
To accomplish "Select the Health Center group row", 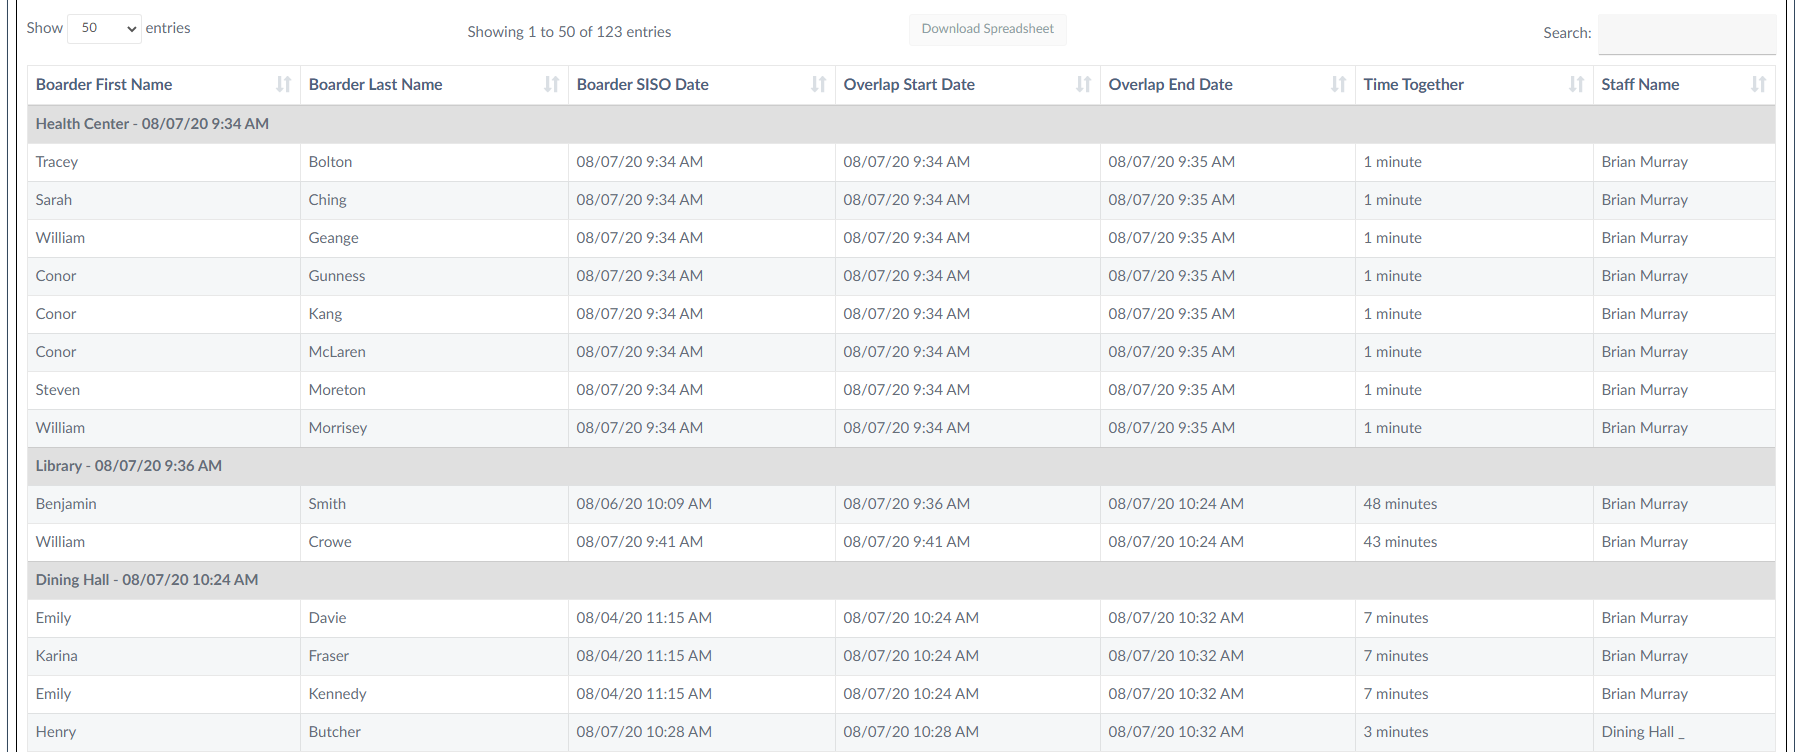I will [901, 124].
